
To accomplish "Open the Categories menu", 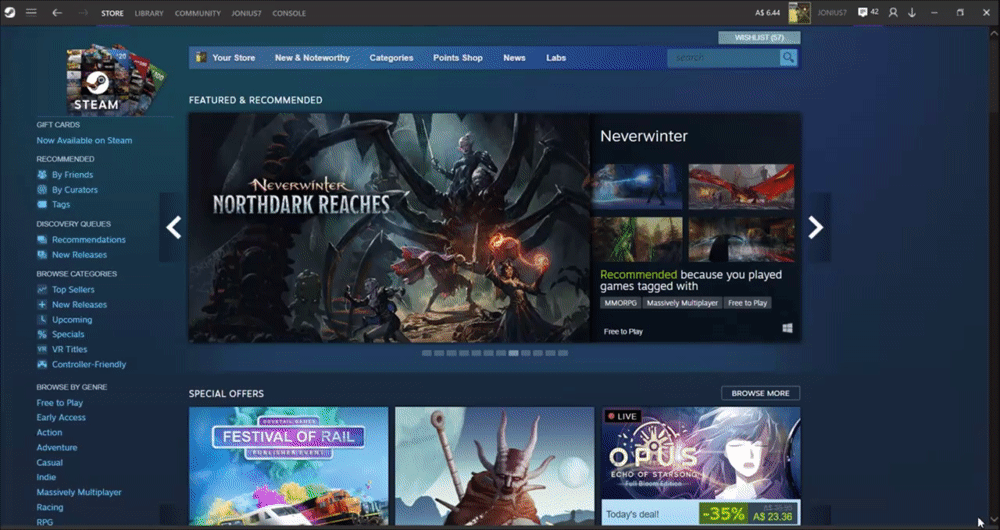I will click(391, 57).
